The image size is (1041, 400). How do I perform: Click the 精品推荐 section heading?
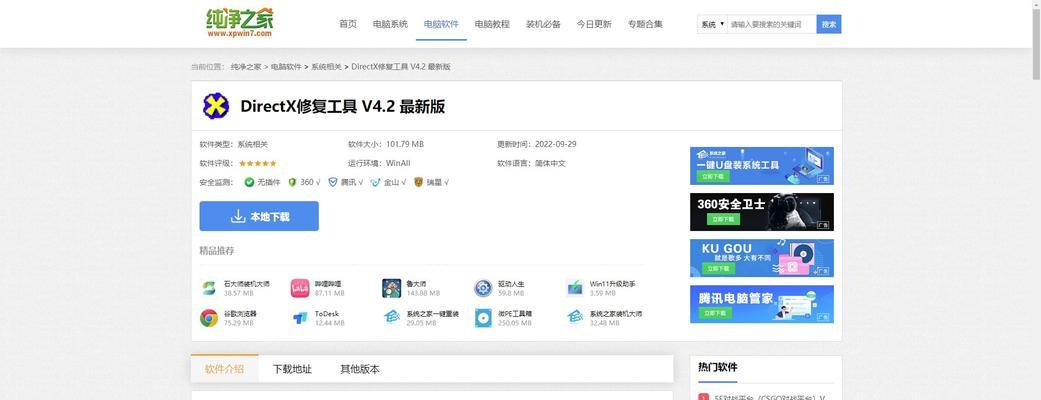coord(217,250)
